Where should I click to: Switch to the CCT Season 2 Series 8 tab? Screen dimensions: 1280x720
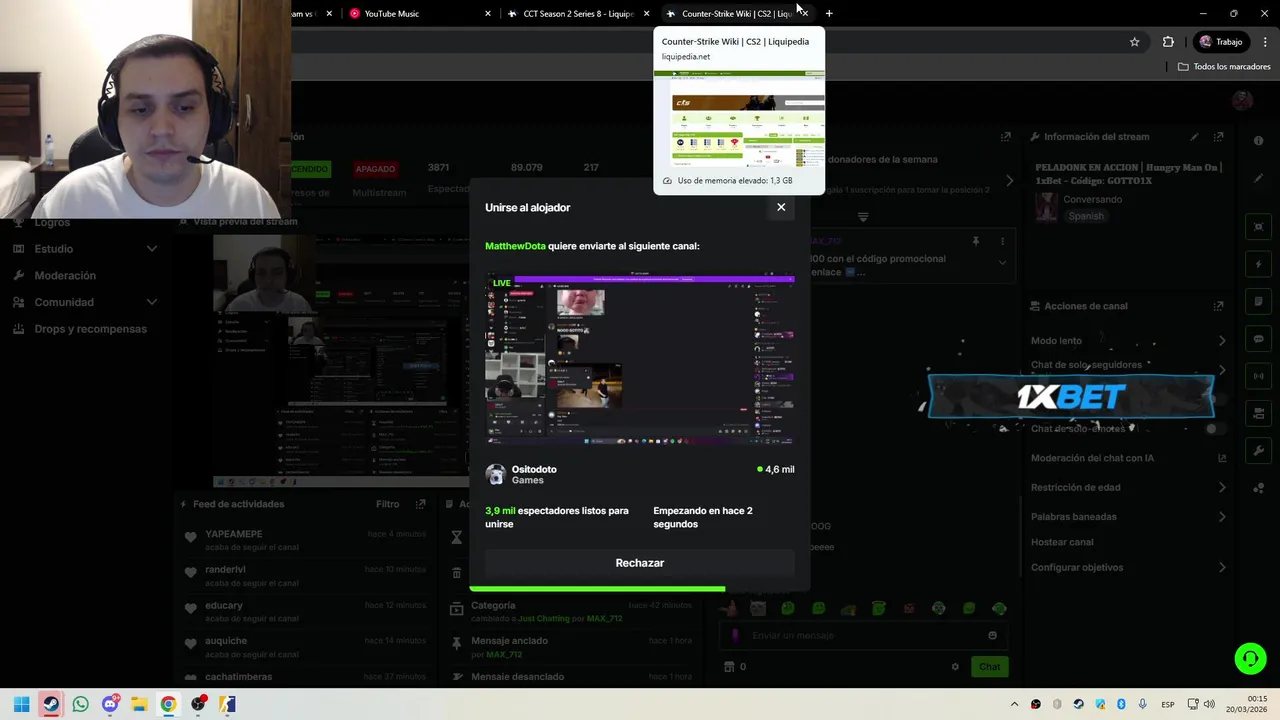[x=578, y=14]
